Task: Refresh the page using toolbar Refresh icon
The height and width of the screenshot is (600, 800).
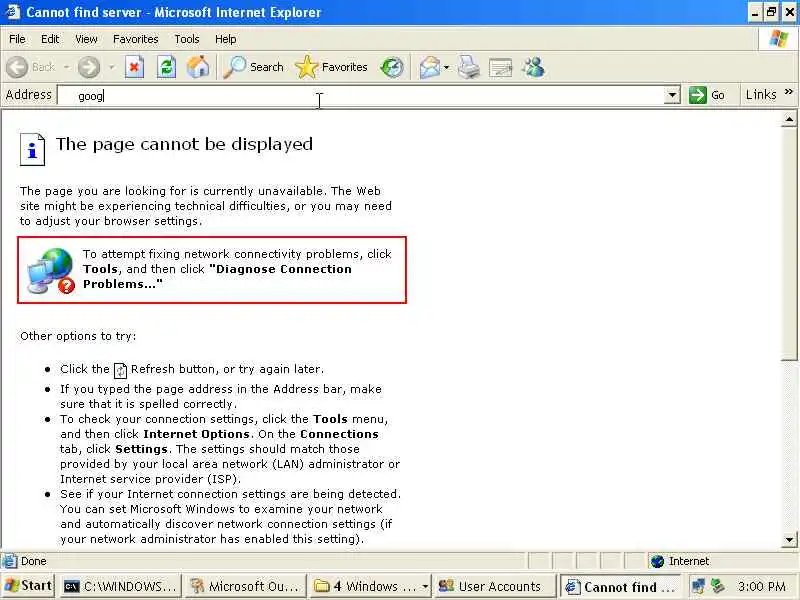Action: tap(166, 67)
